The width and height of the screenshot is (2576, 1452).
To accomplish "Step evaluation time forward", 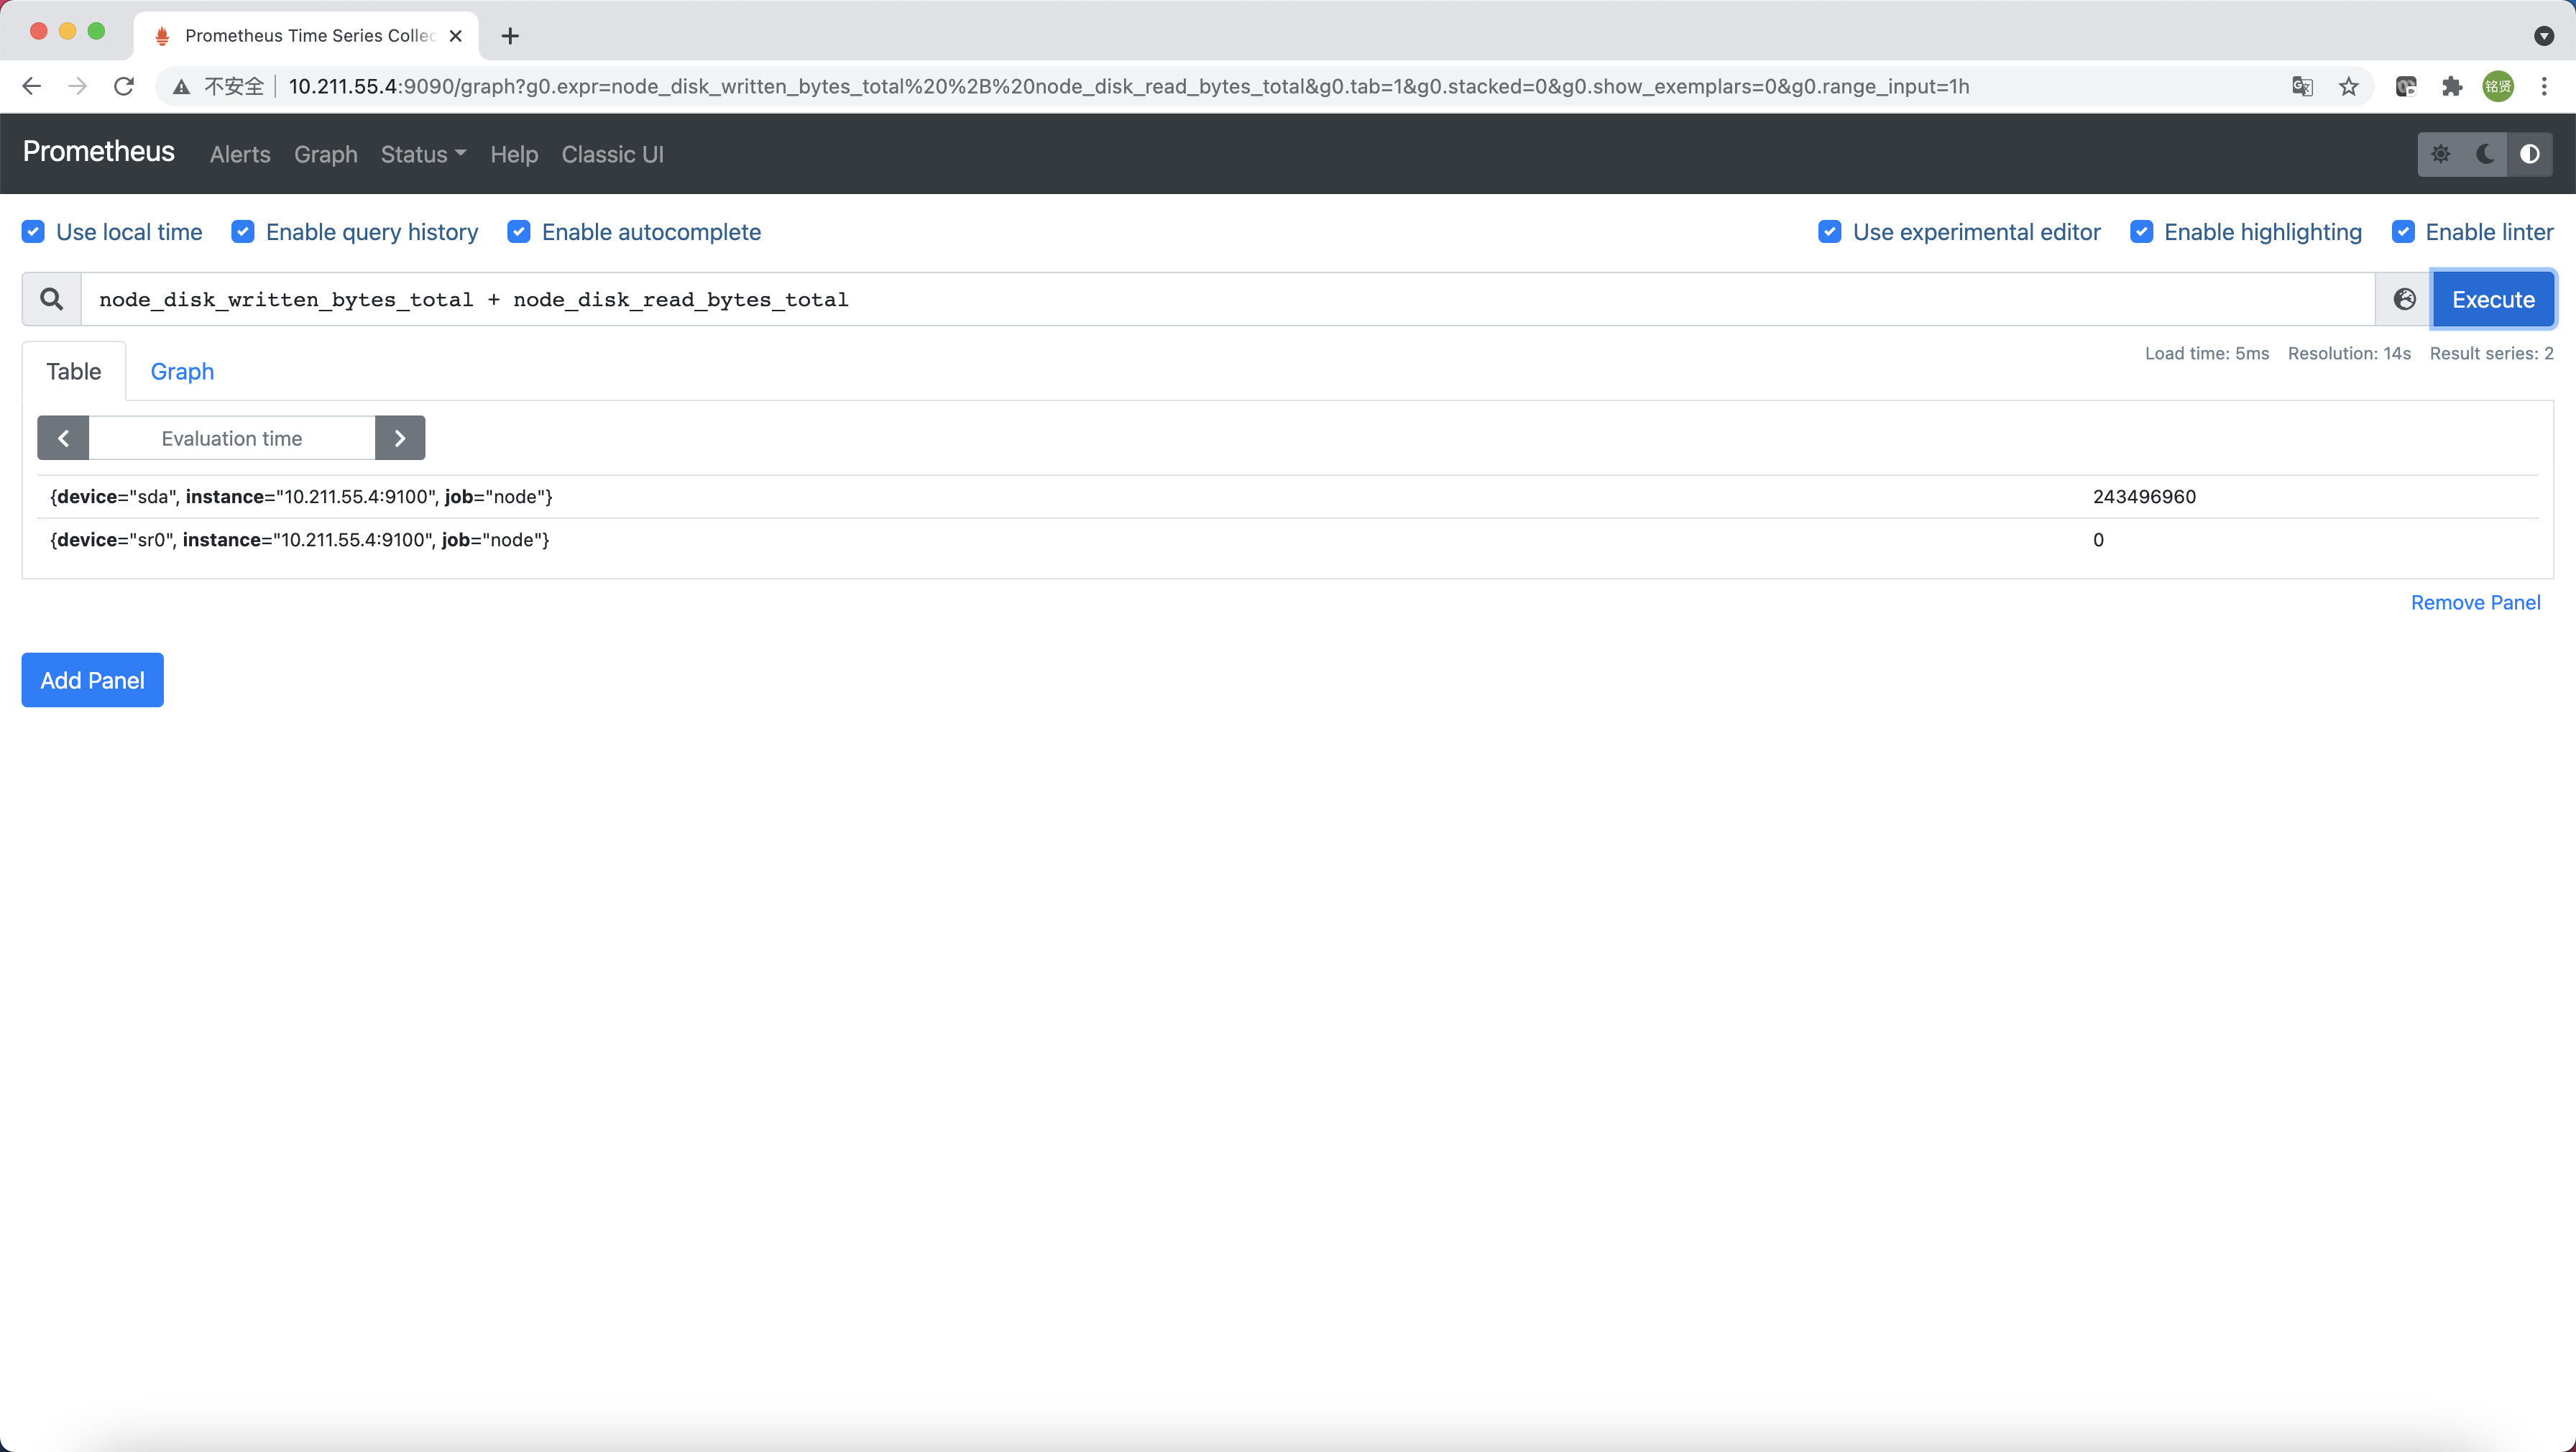I will coord(400,438).
